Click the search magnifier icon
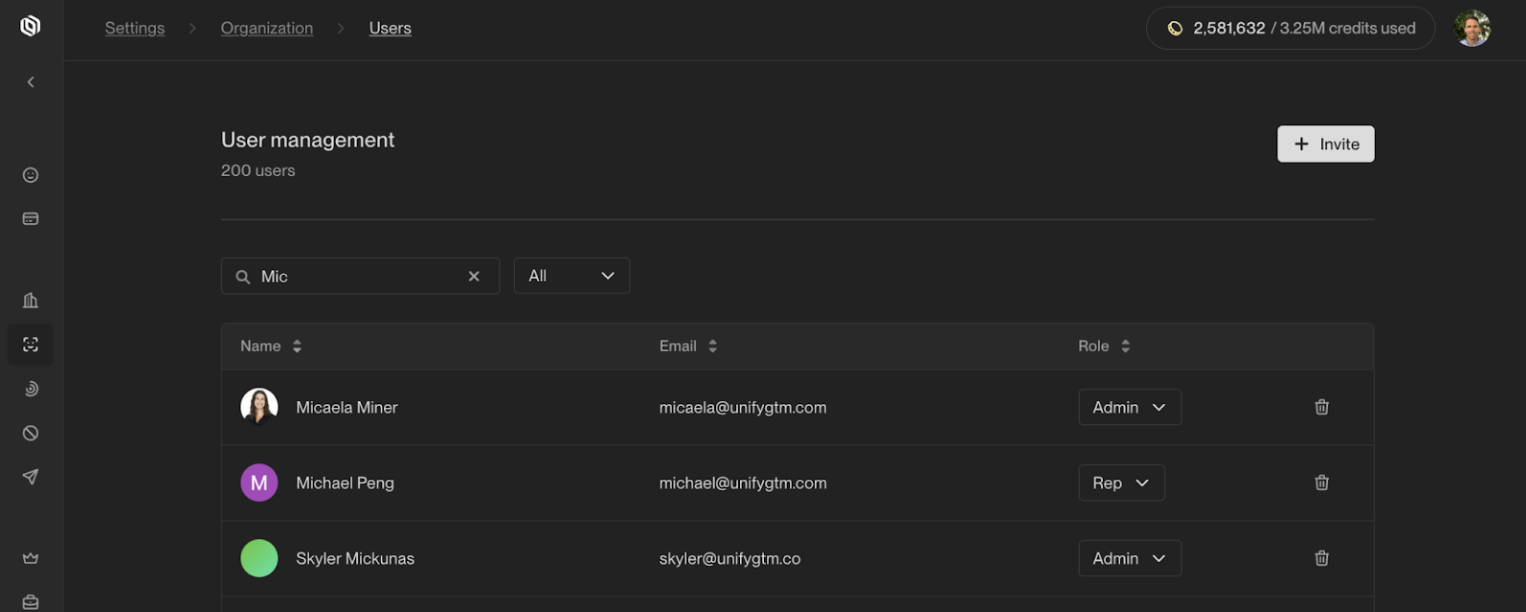This screenshot has width=1526, height=612. pyautogui.click(x=243, y=276)
